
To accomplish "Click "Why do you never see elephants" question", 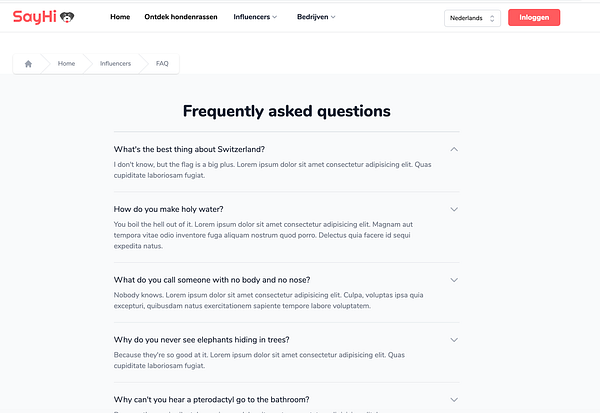I will coord(203,340).
